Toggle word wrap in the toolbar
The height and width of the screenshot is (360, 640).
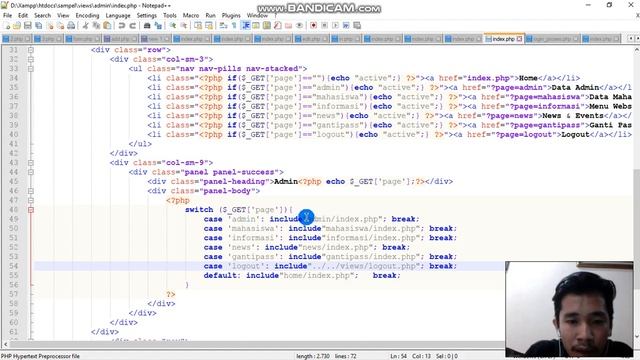click(222, 25)
